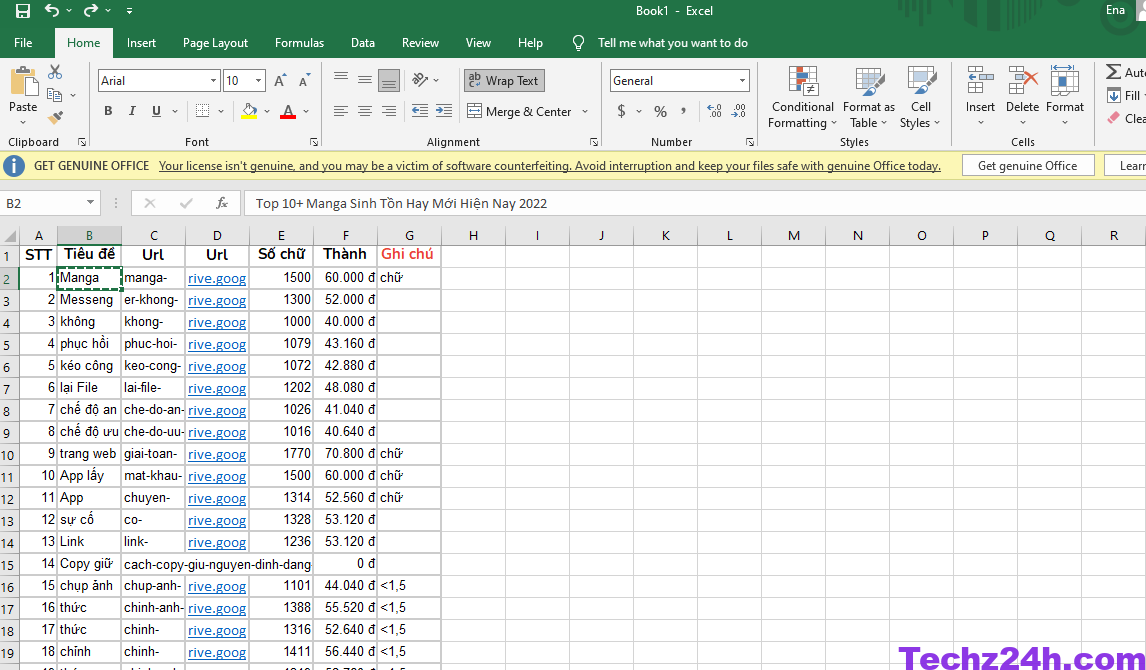Expand Merge & Center options arrow

(x=585, y=112)
